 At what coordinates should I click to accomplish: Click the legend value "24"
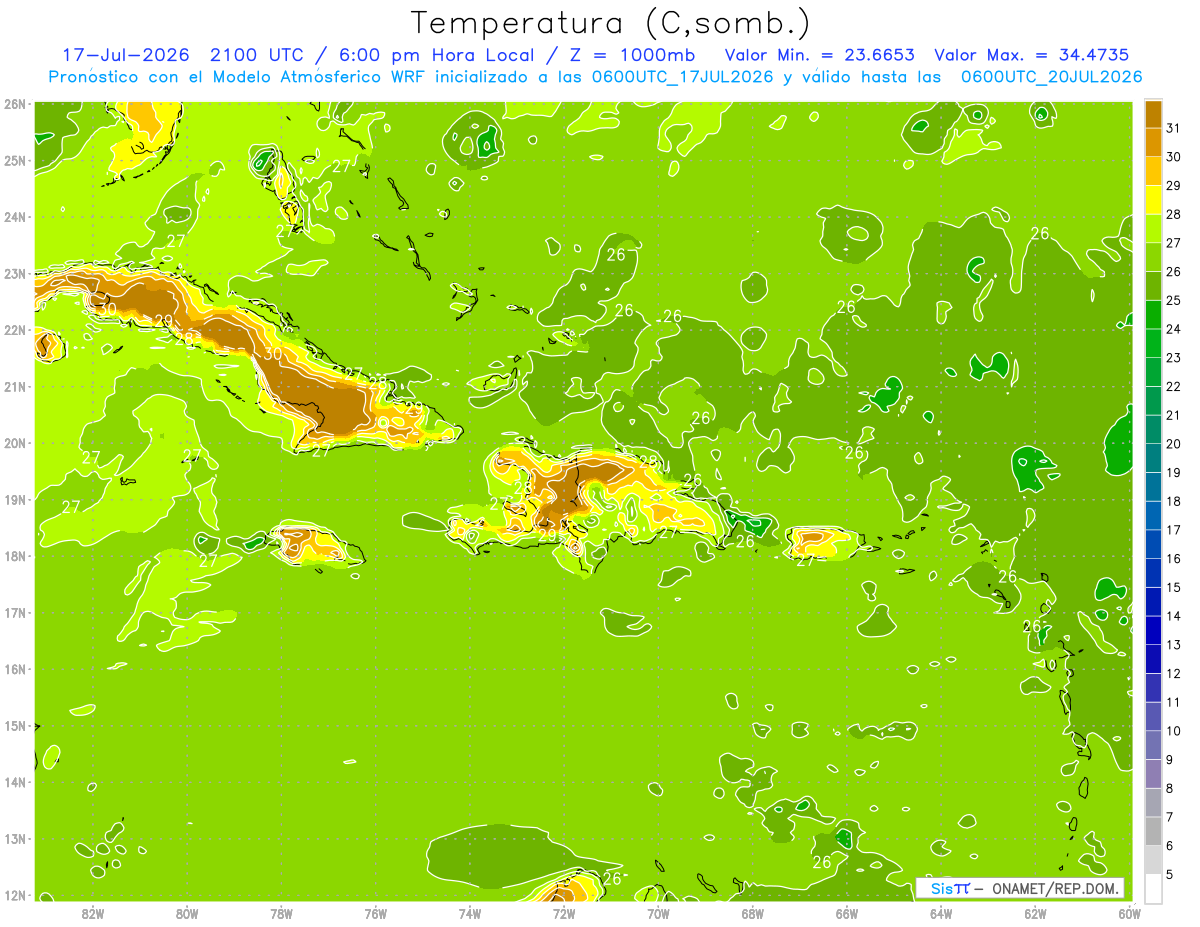pos(1173,329)
